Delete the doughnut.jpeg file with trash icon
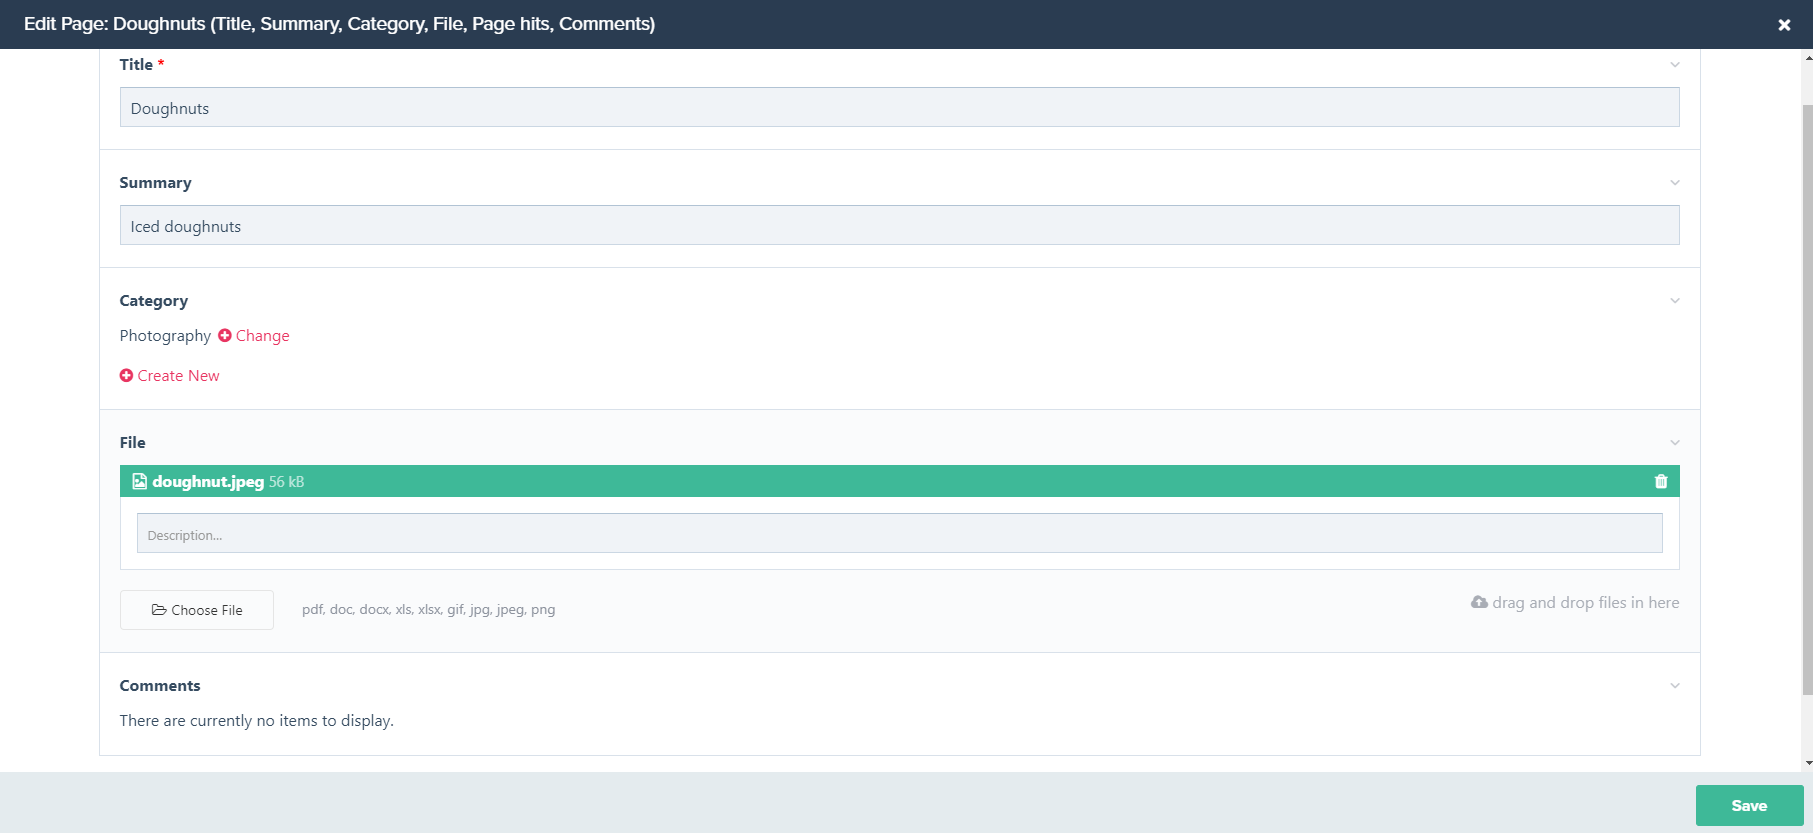Viewport: 1813px width, 833px height. pyautogui.click(x=1661, y=481)
